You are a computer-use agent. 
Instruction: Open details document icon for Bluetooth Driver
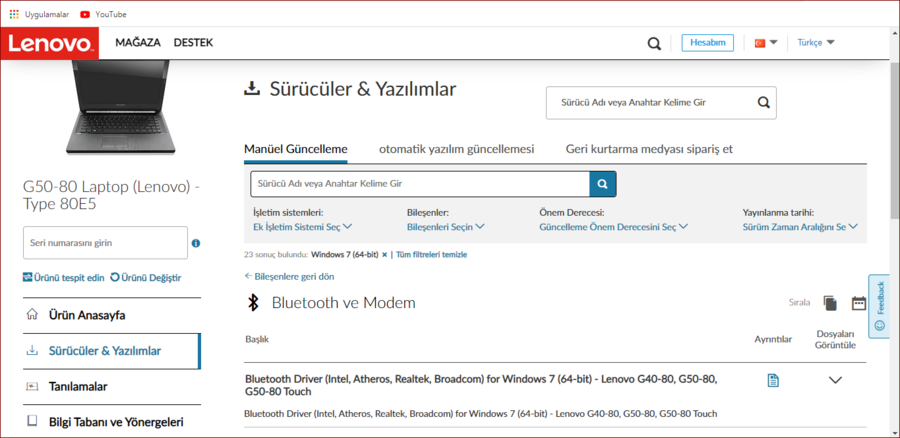(773, 380)
